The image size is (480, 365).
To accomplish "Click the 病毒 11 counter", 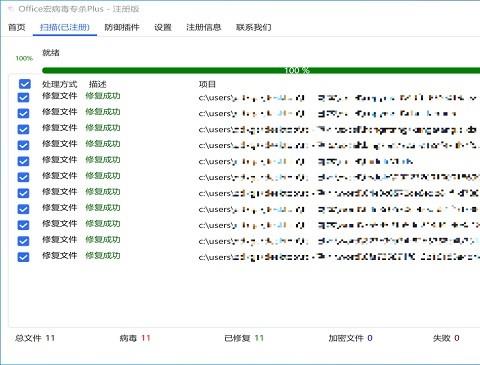I will (x=135, y=338).
